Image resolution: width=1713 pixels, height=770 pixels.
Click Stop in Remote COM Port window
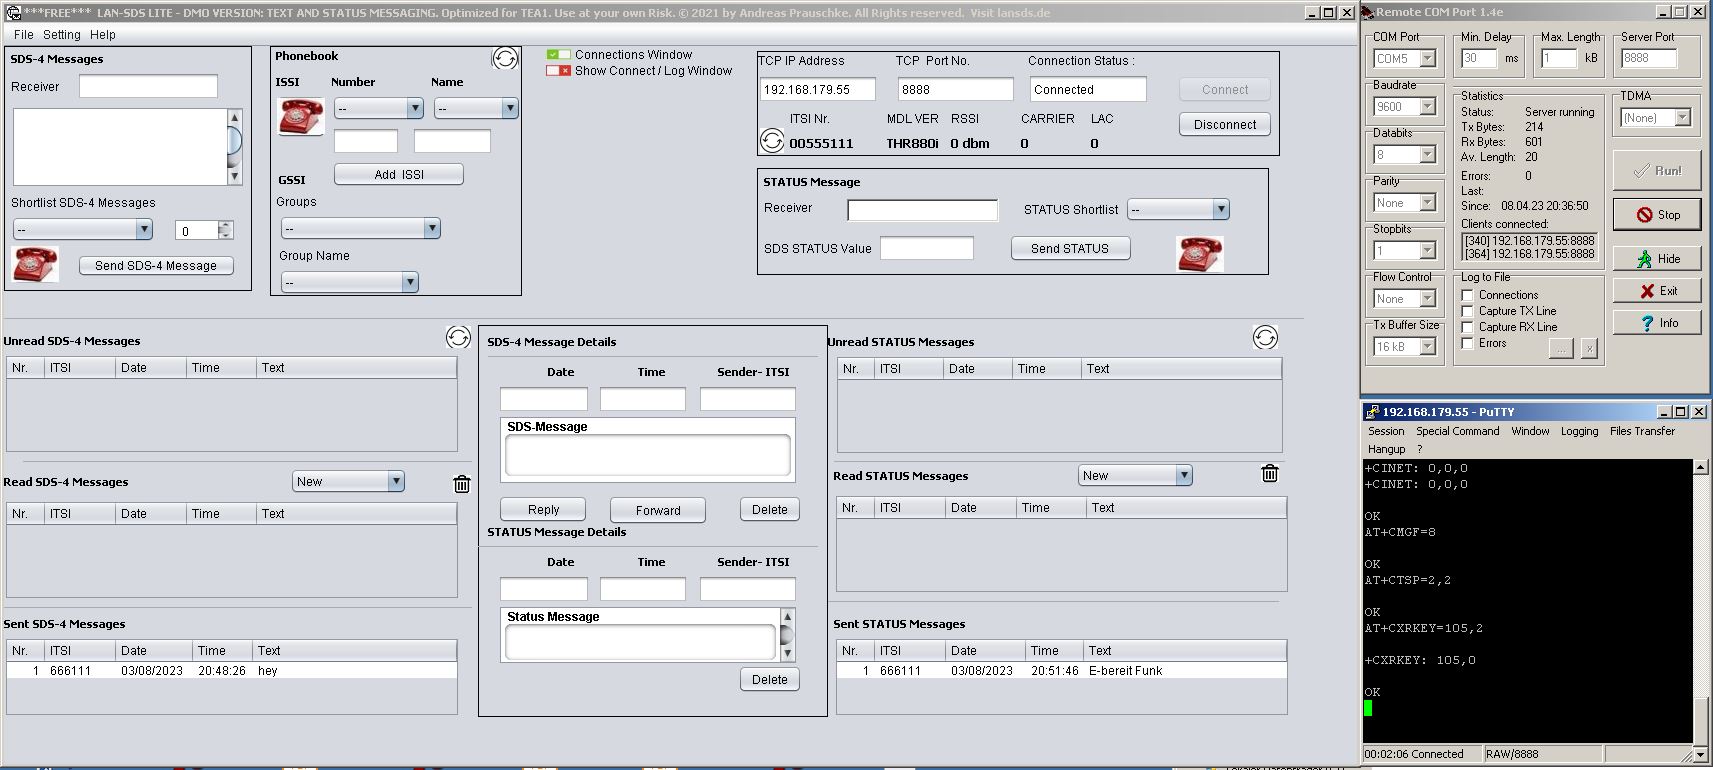coord(1657,214)
